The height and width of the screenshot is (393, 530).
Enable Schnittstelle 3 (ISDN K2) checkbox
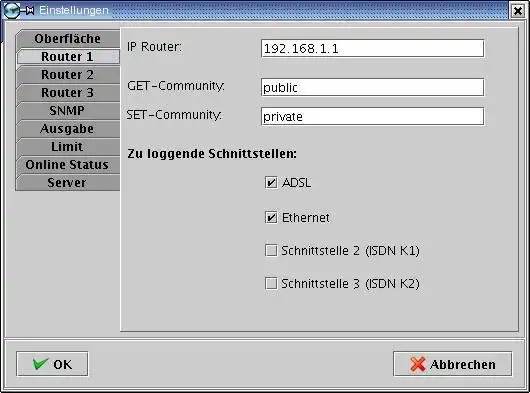pos(271,284)
